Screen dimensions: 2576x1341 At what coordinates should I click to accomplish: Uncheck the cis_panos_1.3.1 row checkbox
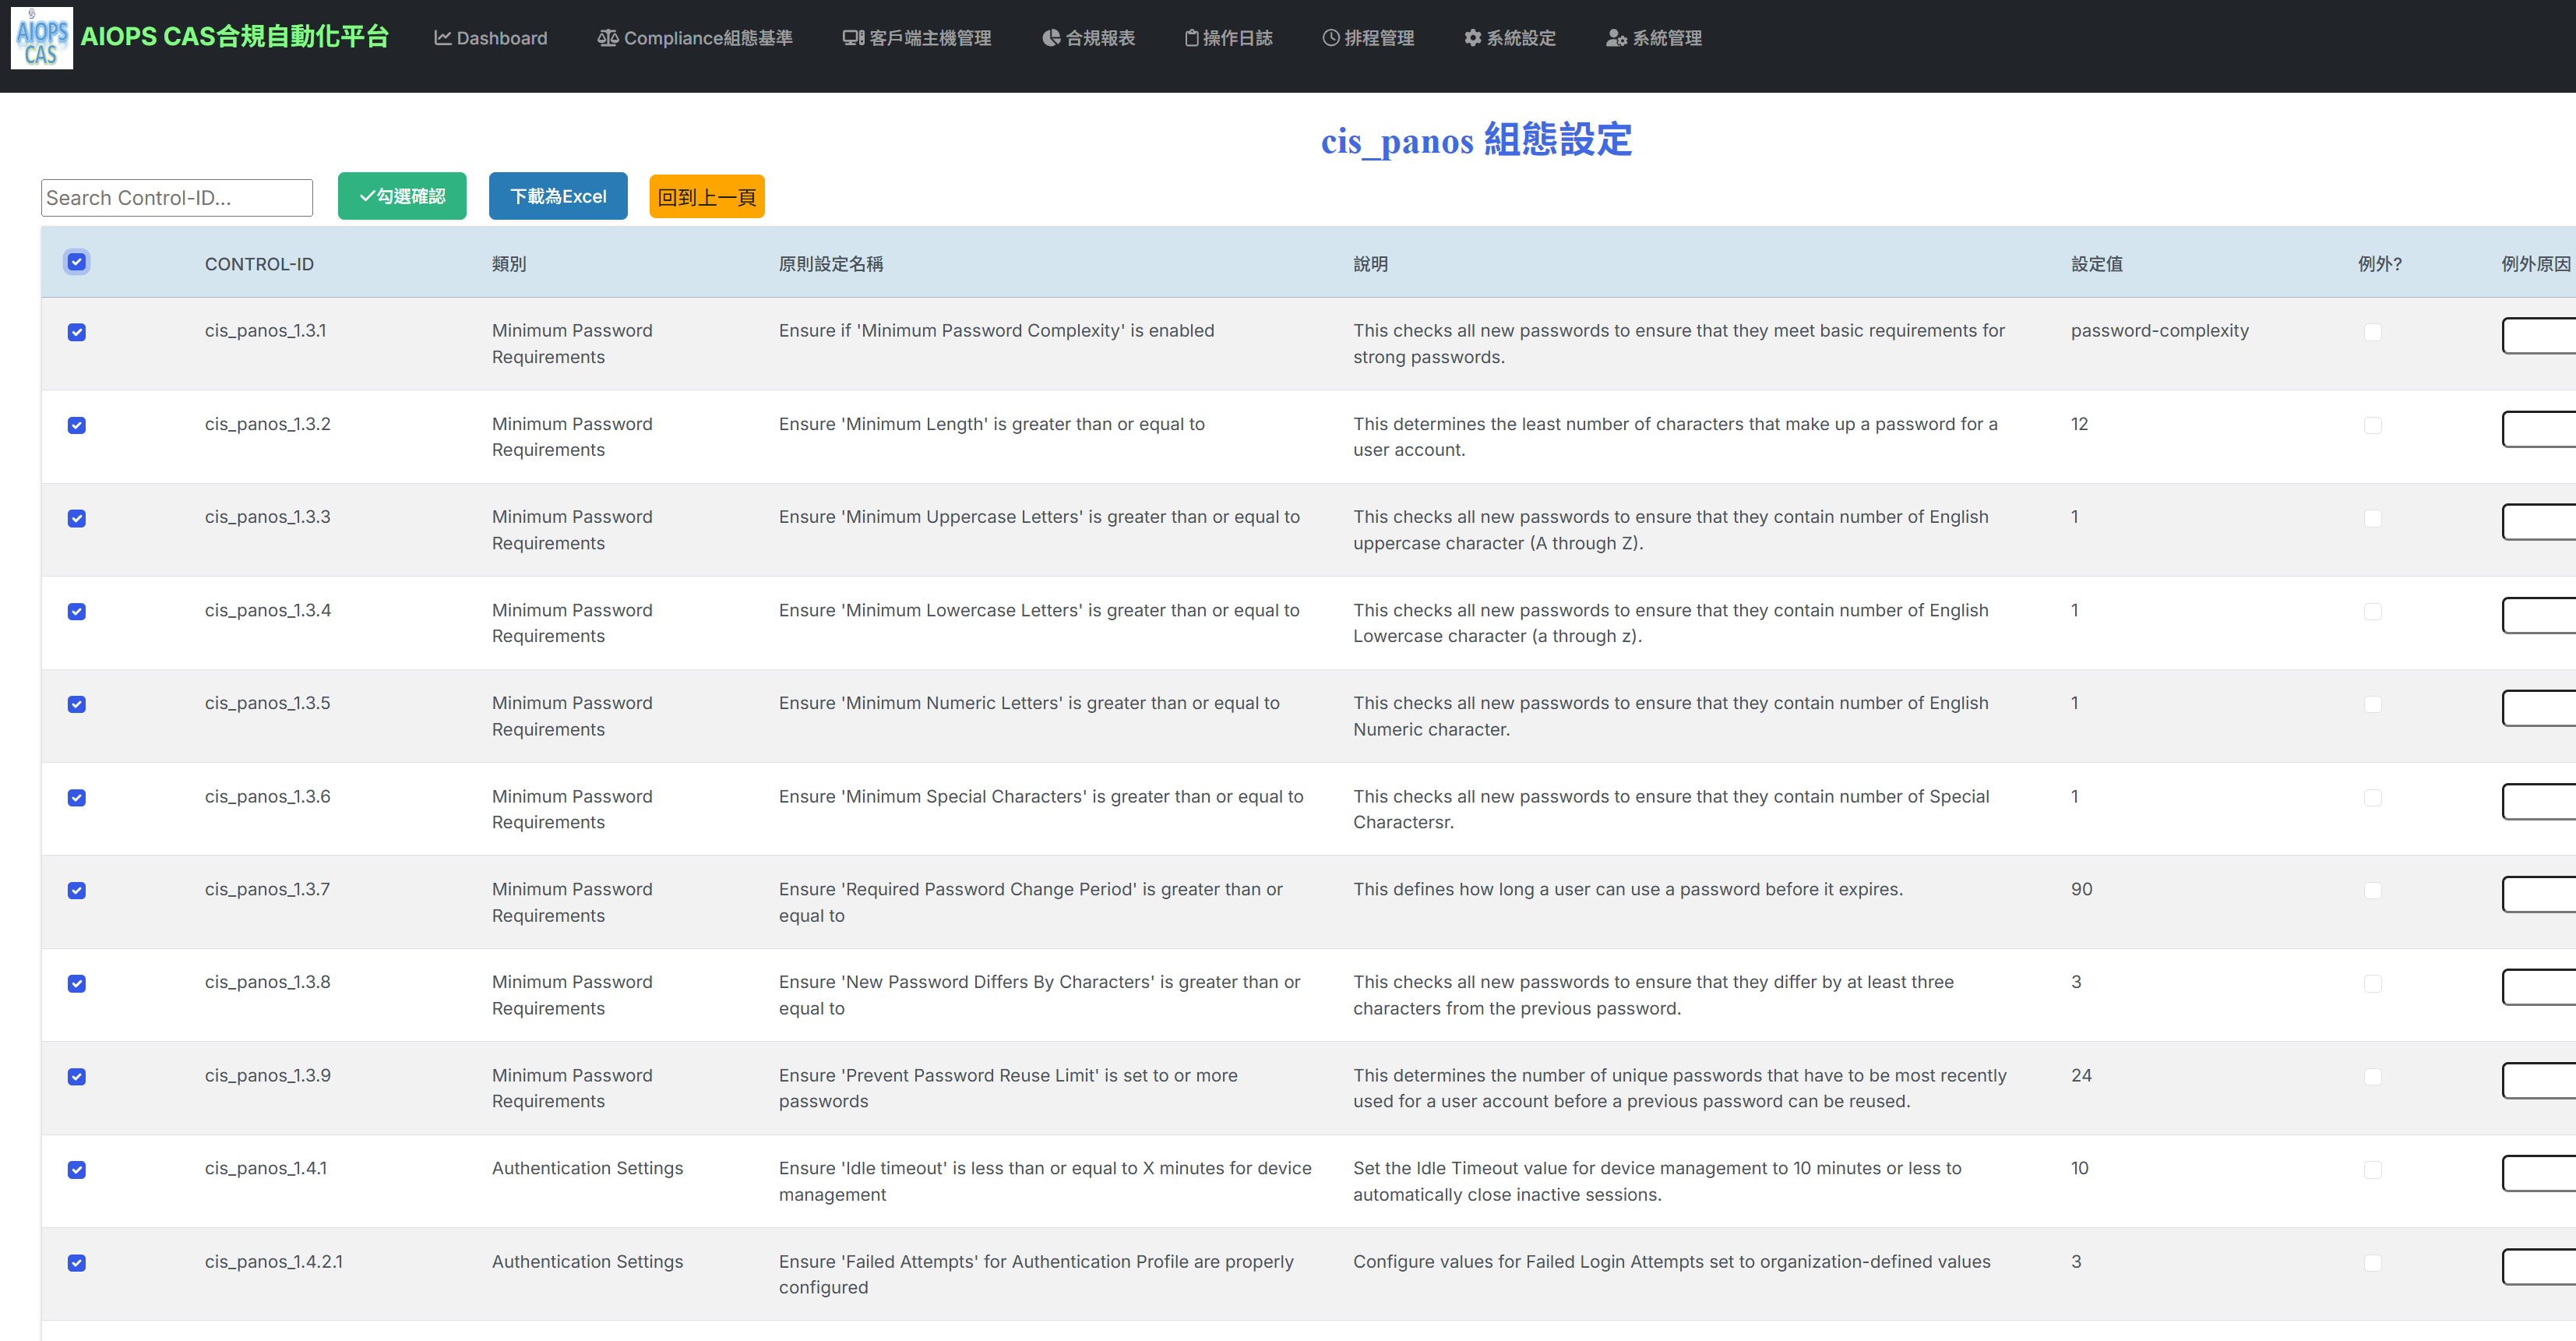click(77, 332)
